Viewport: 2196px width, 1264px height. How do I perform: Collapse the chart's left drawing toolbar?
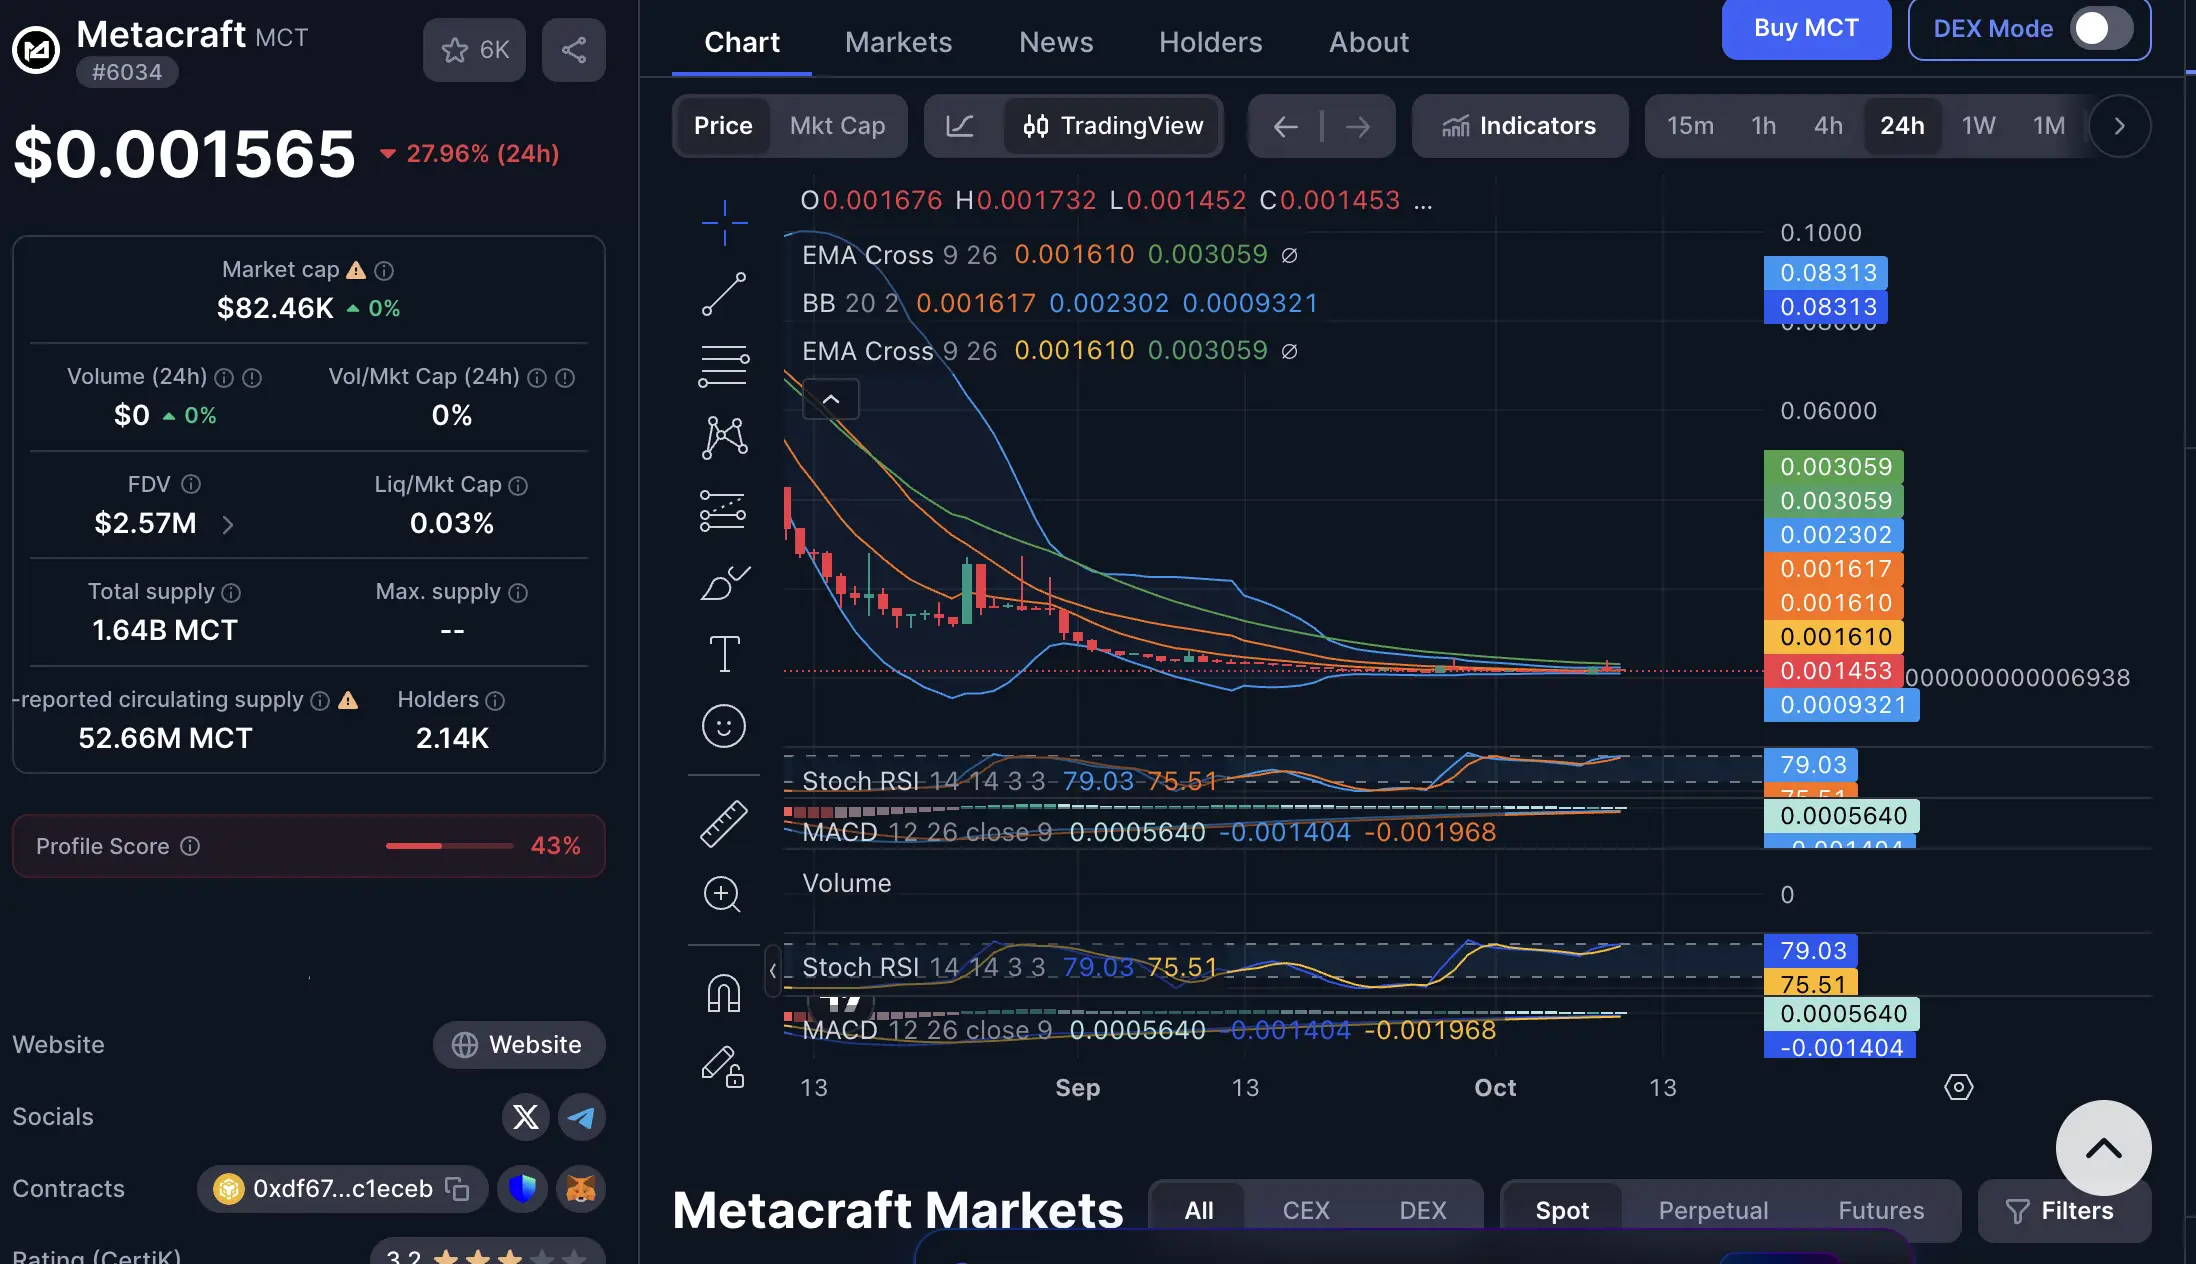click(772, 970)
